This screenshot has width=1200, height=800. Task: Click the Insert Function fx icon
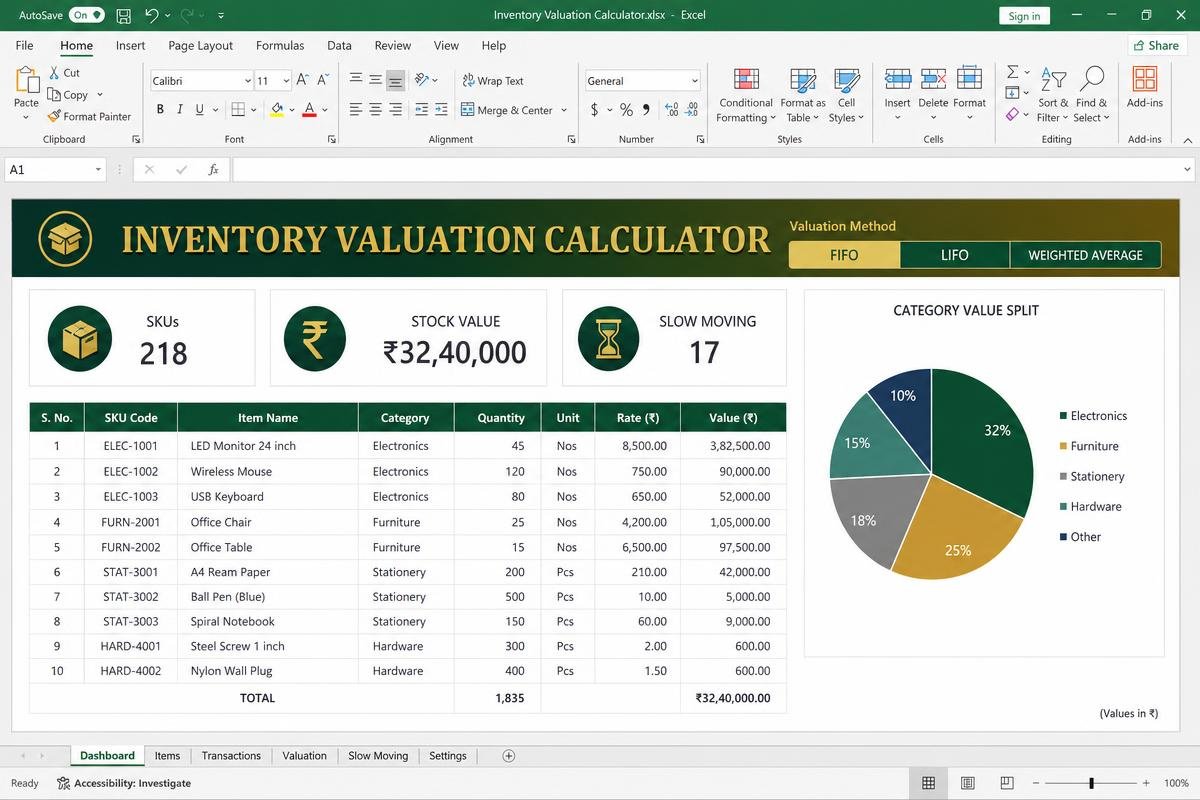click(213, 170)
